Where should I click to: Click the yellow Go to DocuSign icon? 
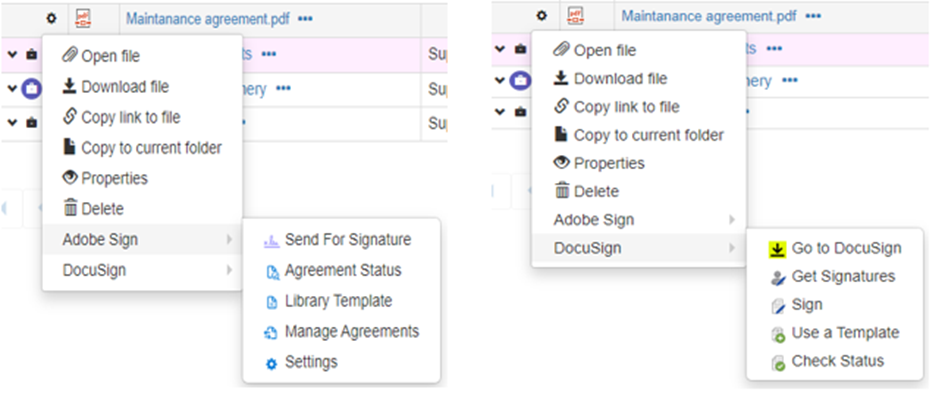click(778, 250)
